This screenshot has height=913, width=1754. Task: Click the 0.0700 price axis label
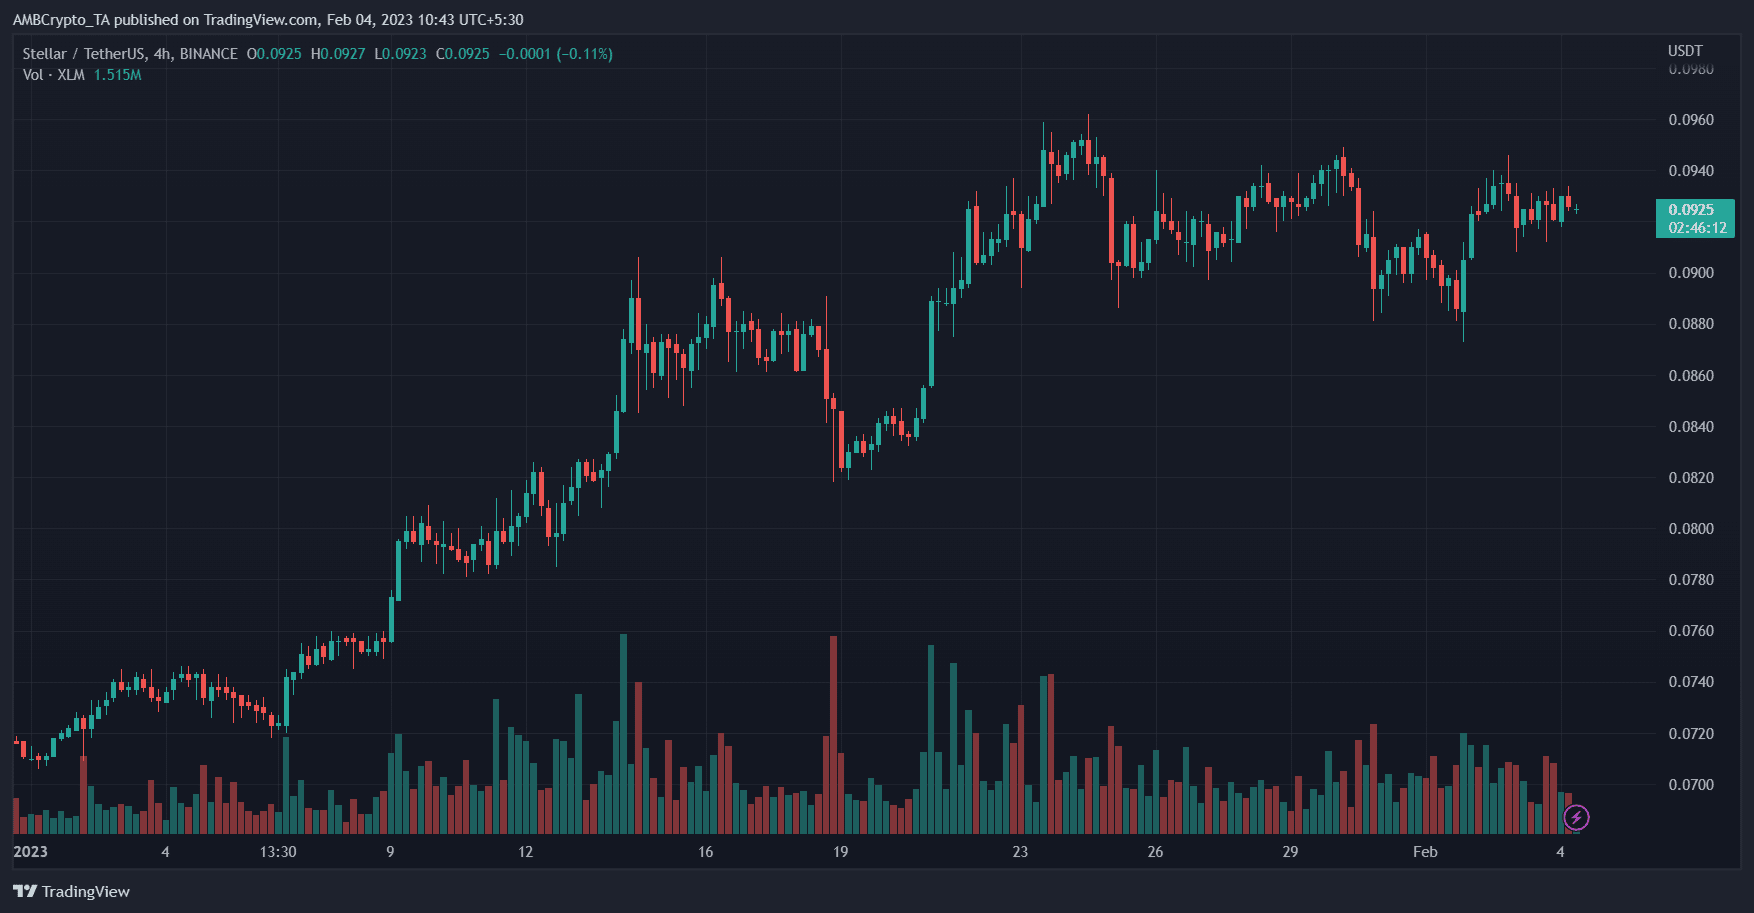pyautogui.click(x=1691, y=785)
